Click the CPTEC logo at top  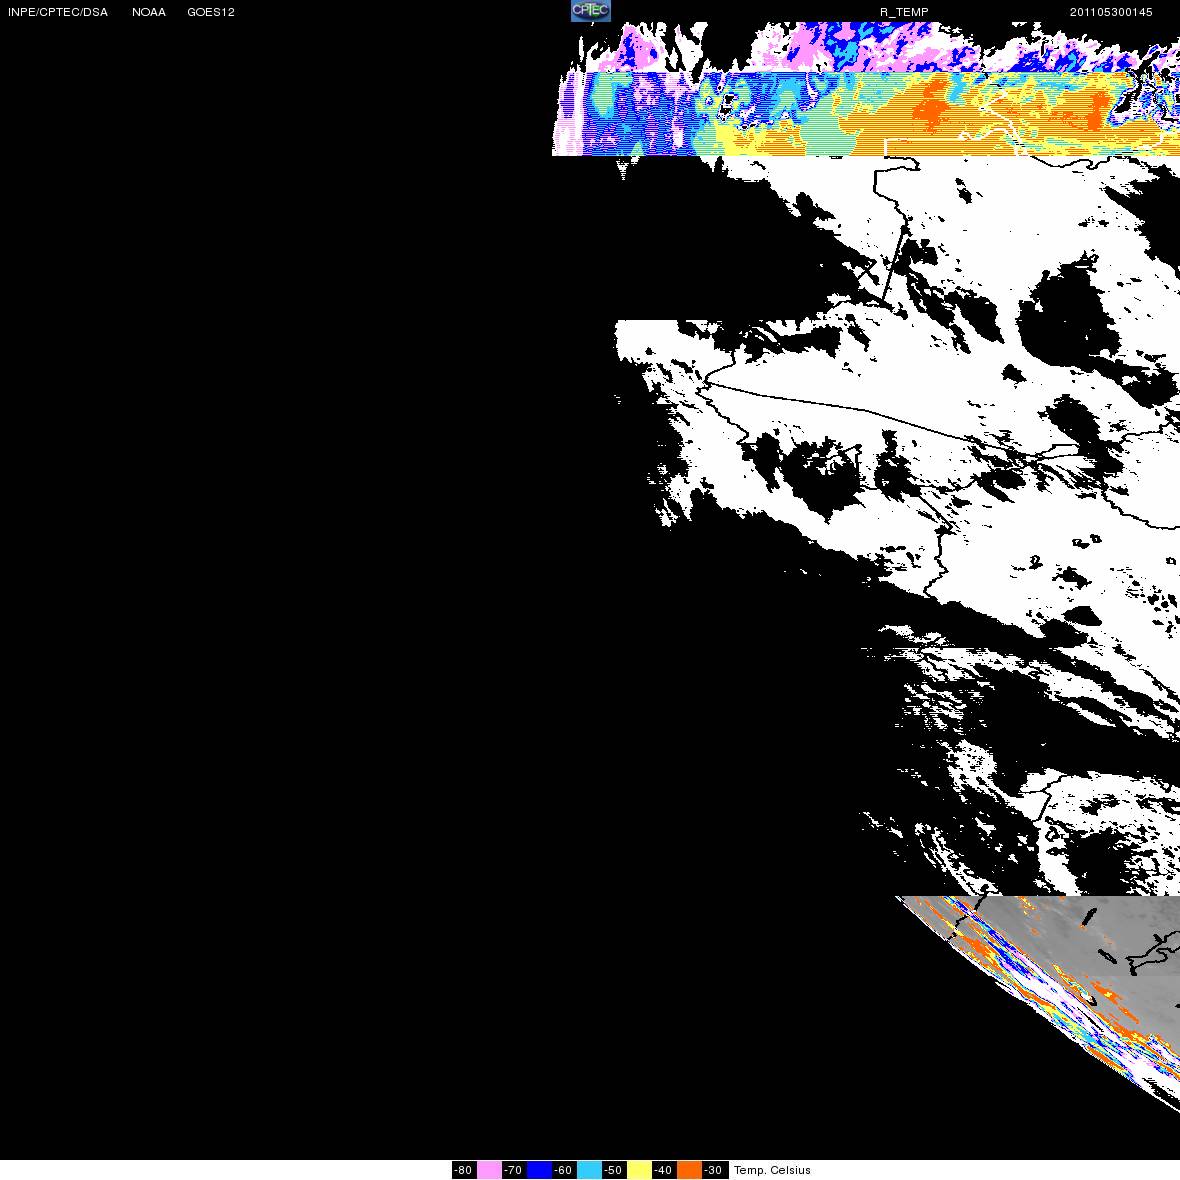[591, 11]
